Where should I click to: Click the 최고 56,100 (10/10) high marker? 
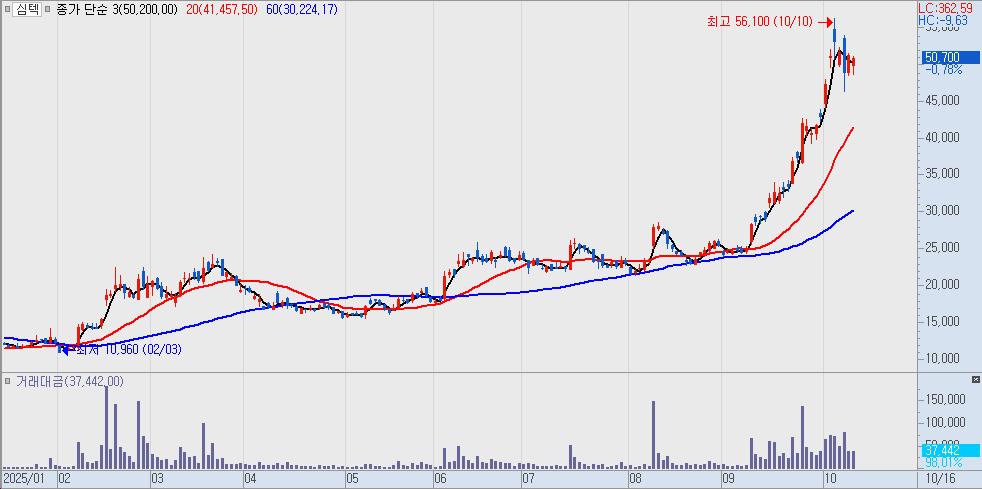click(x=760, y=22)
